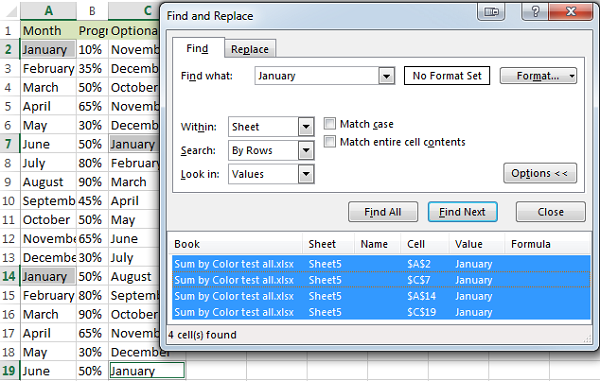This screenshot has width=600, height=381.
Task: Click the Find Next button
Action: coord(462,212)
